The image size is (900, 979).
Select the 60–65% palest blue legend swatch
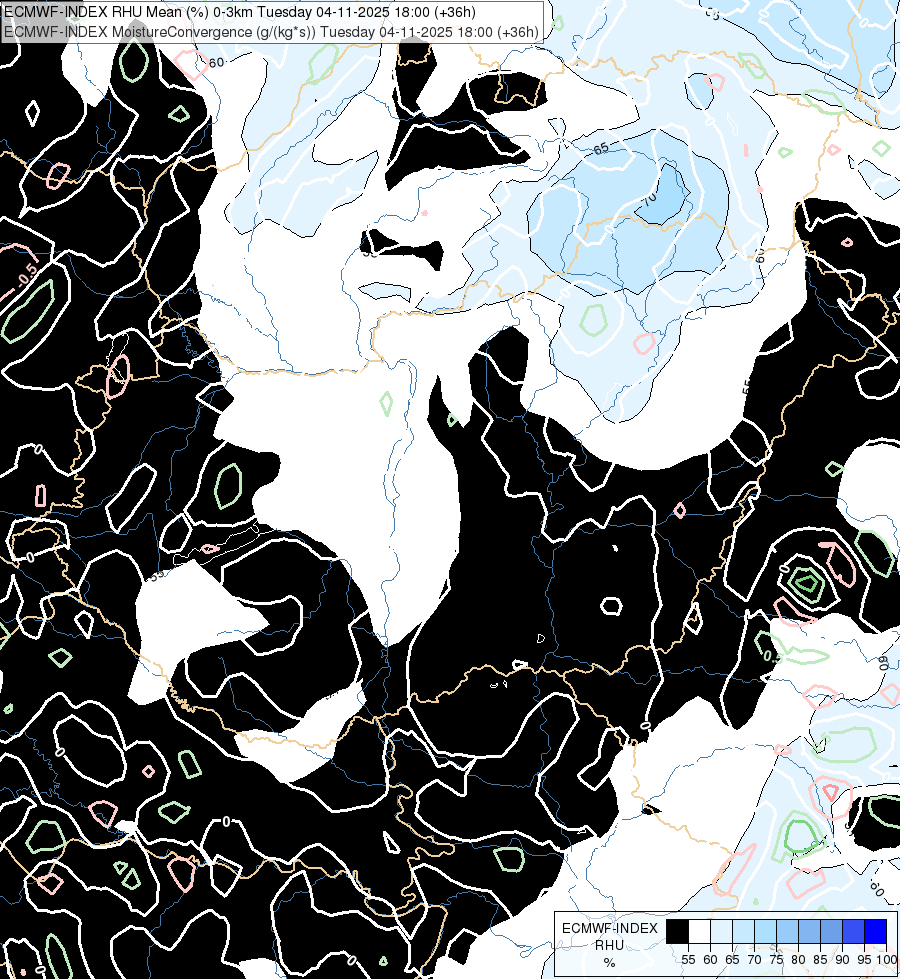point(721,931)
